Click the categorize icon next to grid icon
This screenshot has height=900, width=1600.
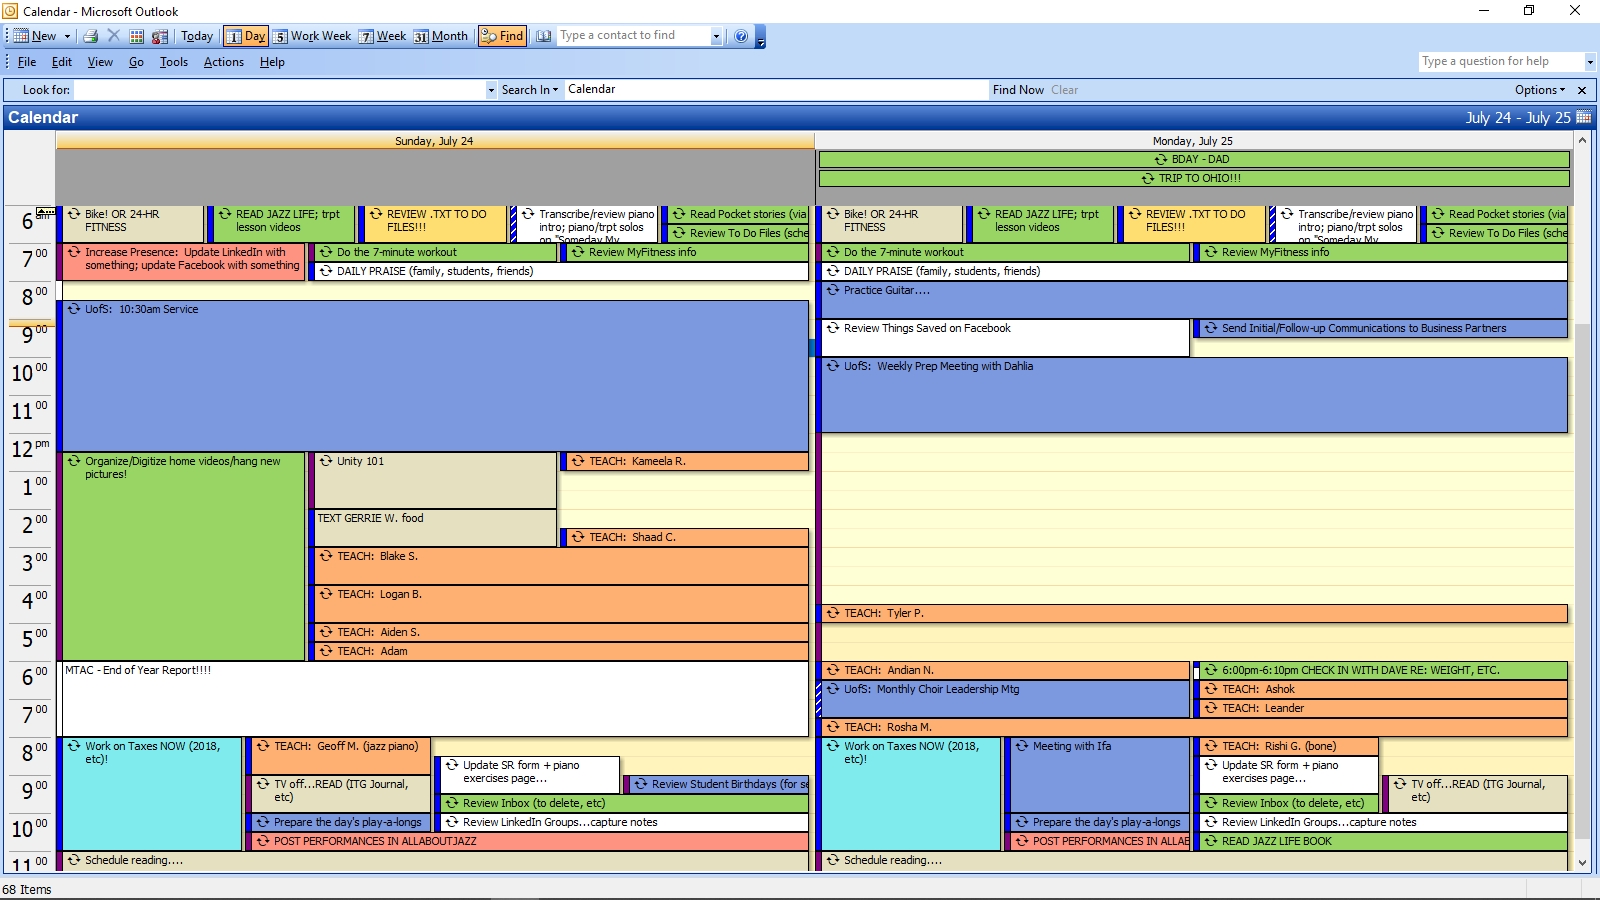click(159, 36)
